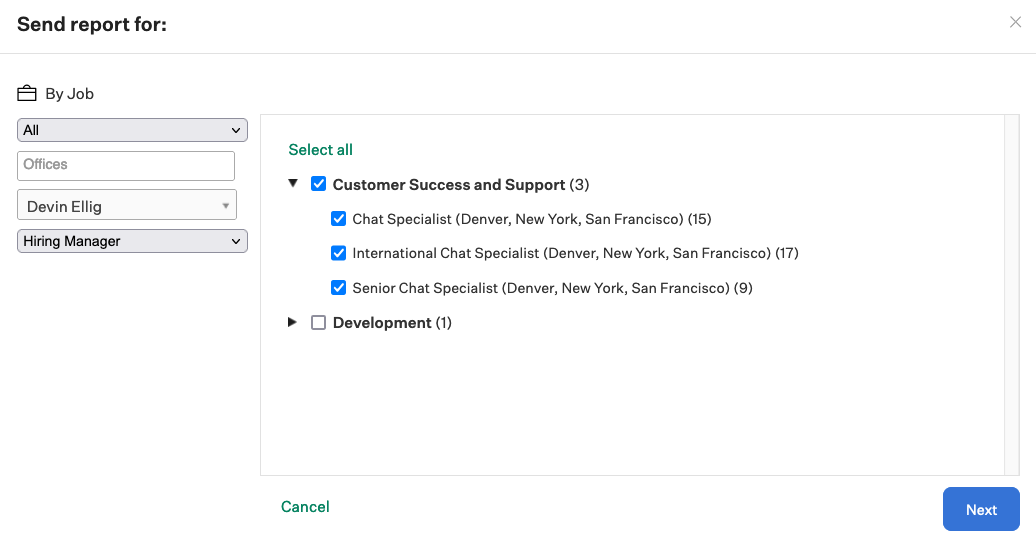
Task: Click the briefcase By Job icon
Action: (26, 93)
